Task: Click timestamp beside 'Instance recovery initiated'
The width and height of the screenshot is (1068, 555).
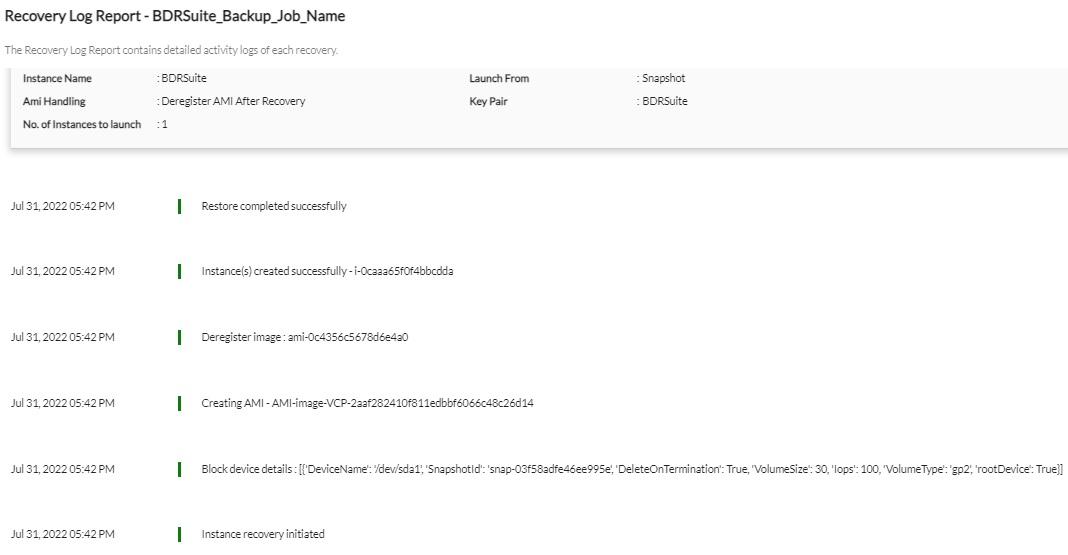Action: click(63, 535)
